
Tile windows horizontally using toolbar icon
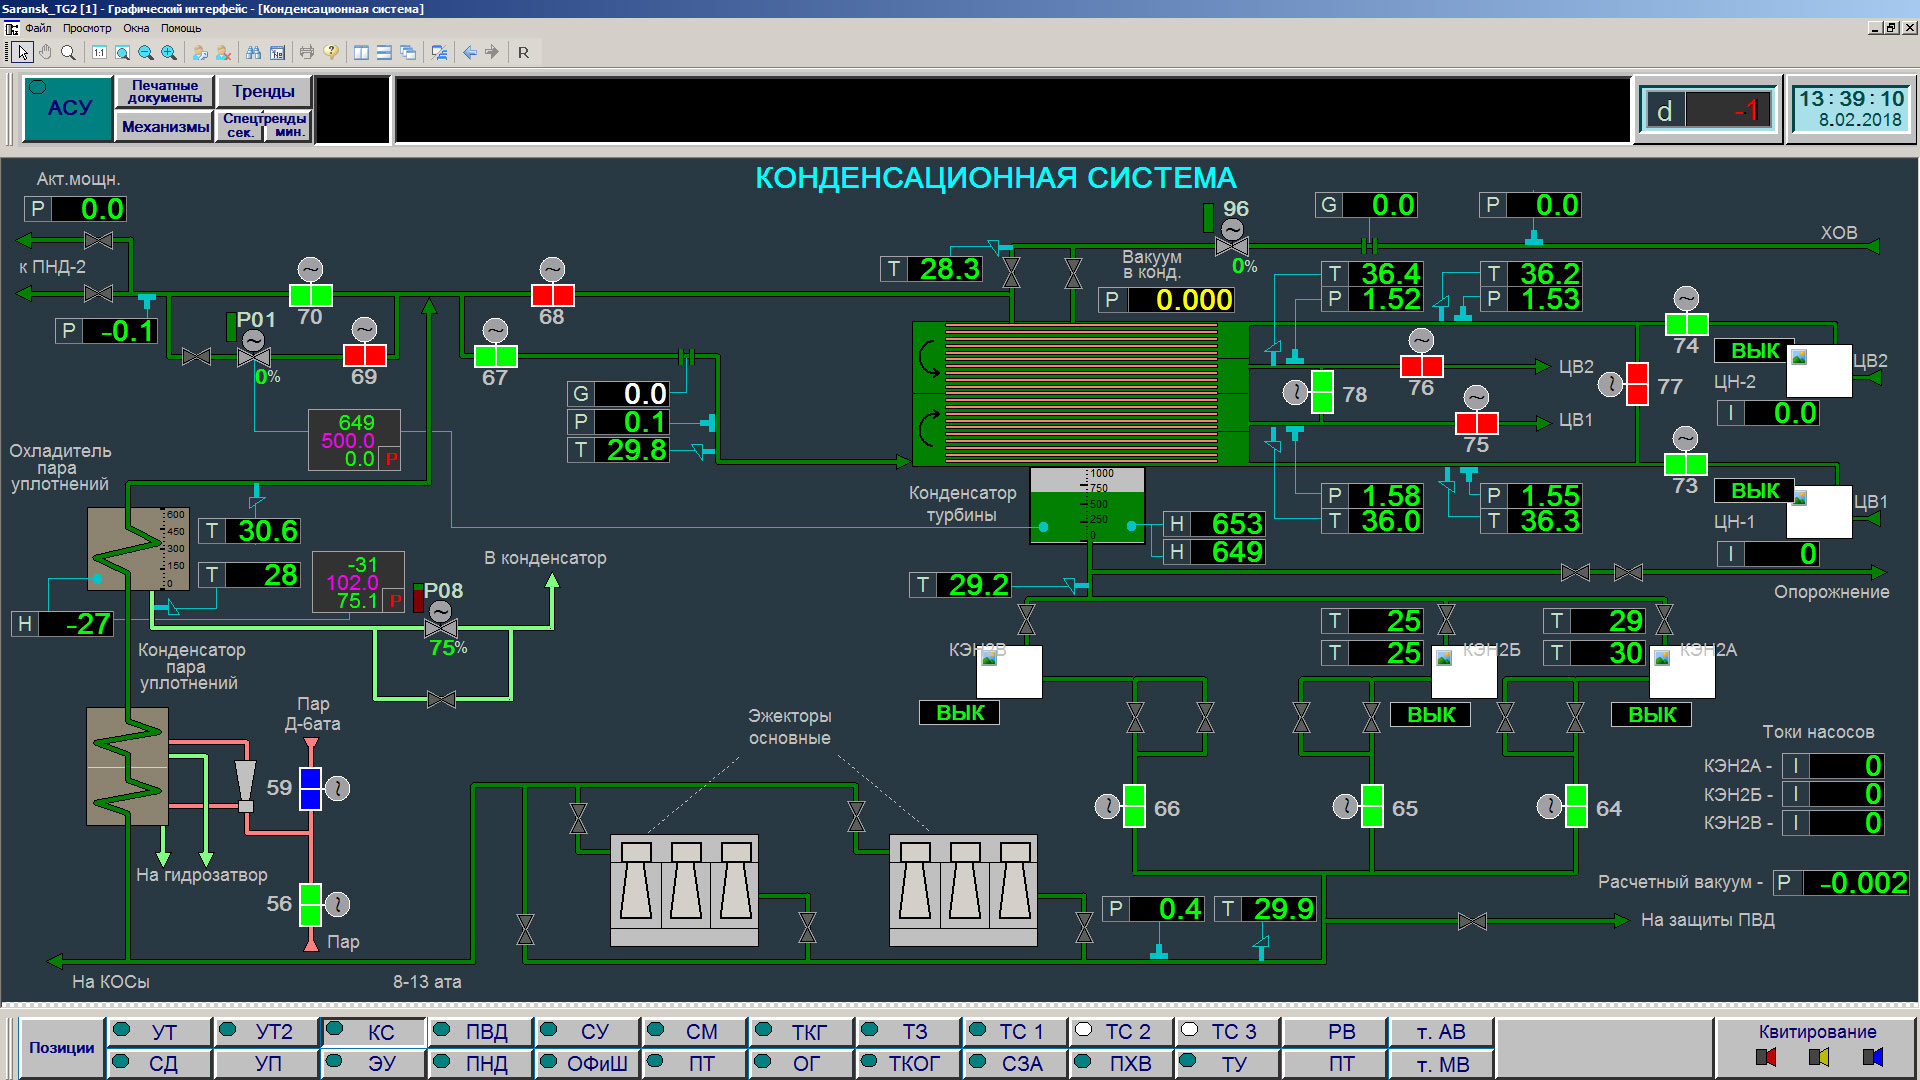point(384,52)
